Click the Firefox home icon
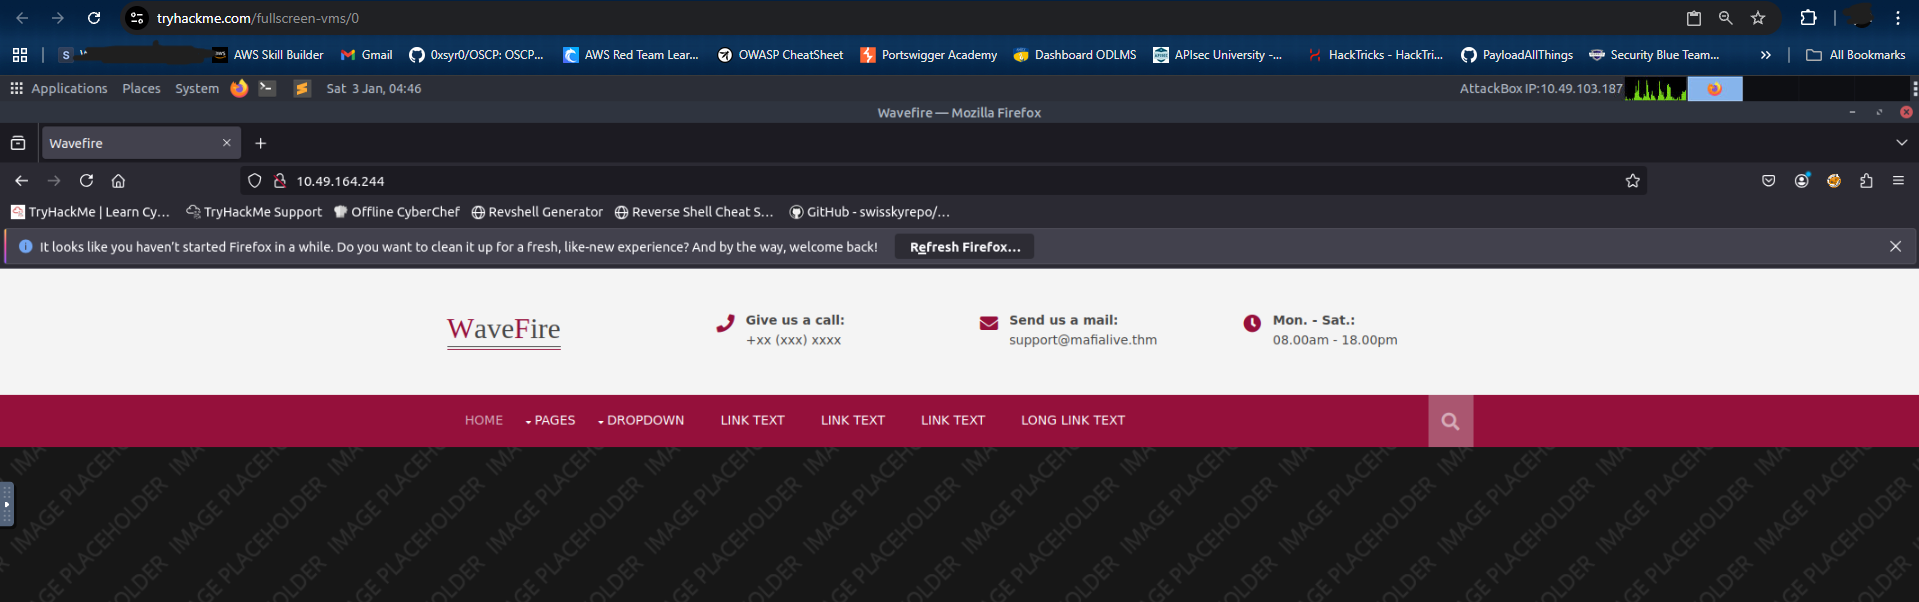This screenshot has height=602, width=1919. [x=118, y=181]
